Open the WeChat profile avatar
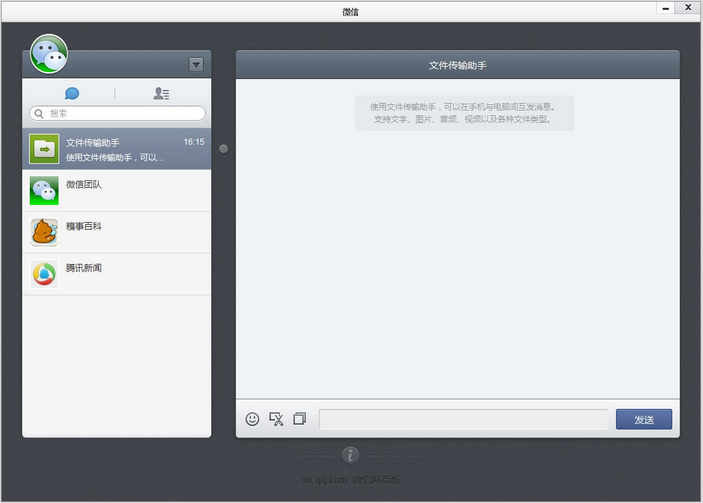This screenshot has width=703, height=503. coord(49,54)
